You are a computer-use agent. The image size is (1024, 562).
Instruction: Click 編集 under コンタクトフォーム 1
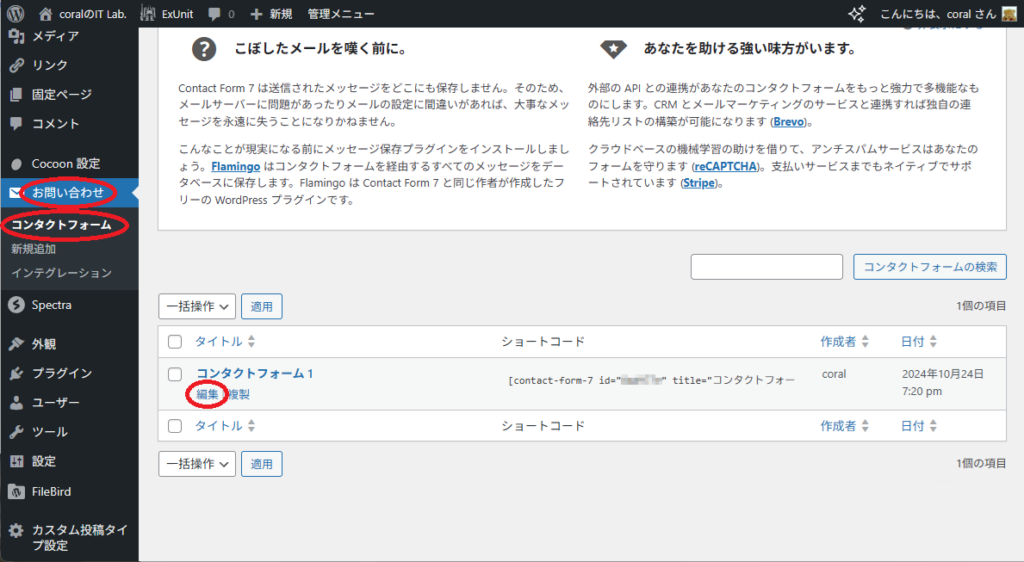coord(207,394)
